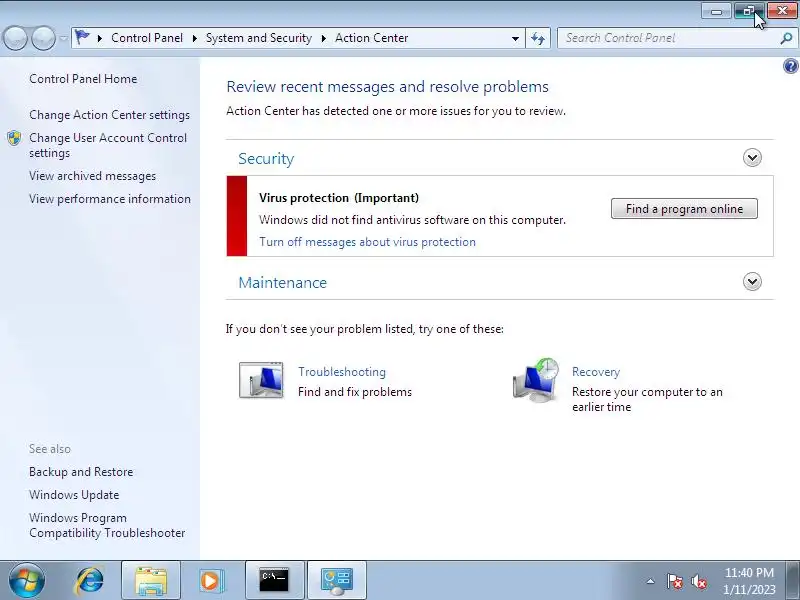Open dropdown arrow after System and Security breadcrumb
This screenshot has width=800, height=600.
coord(323,38)
